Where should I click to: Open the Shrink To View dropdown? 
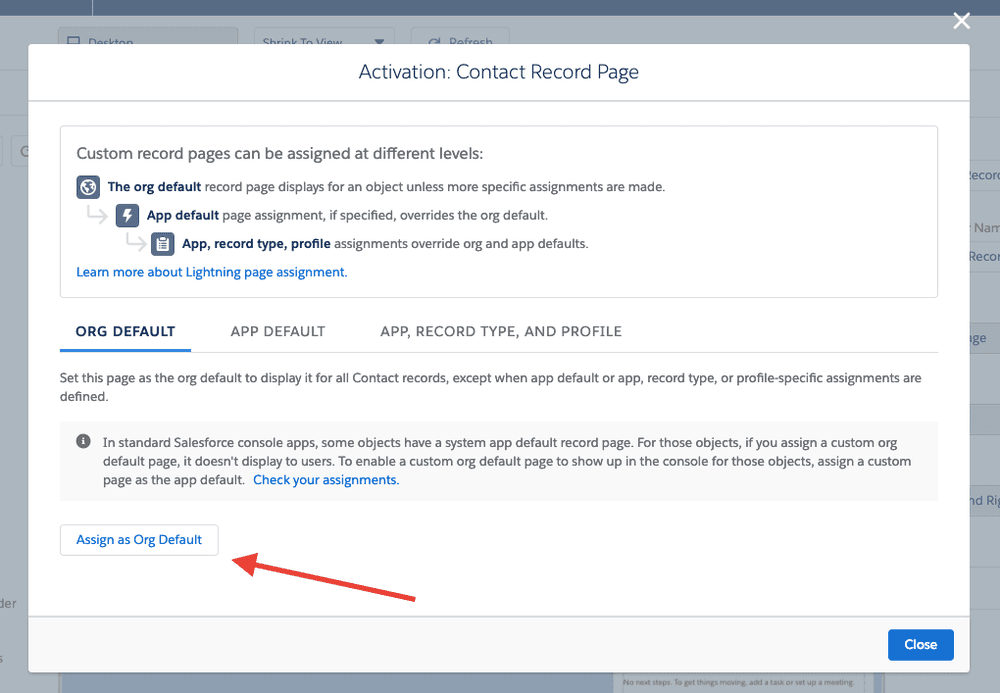(x=320, y=42)
